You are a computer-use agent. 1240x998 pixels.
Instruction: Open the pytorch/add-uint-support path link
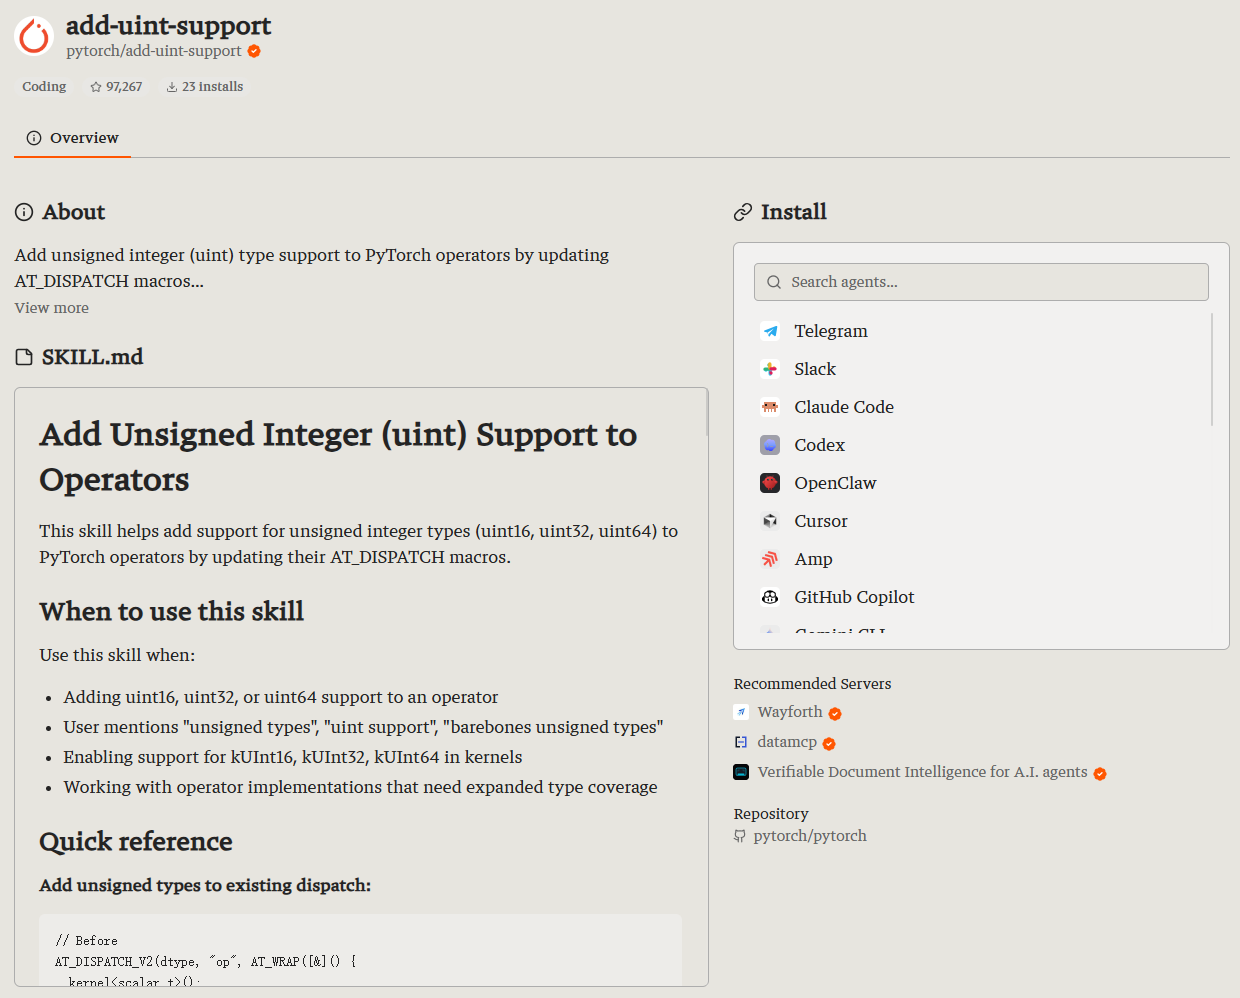pyautogui.click(x=154, y=51)
